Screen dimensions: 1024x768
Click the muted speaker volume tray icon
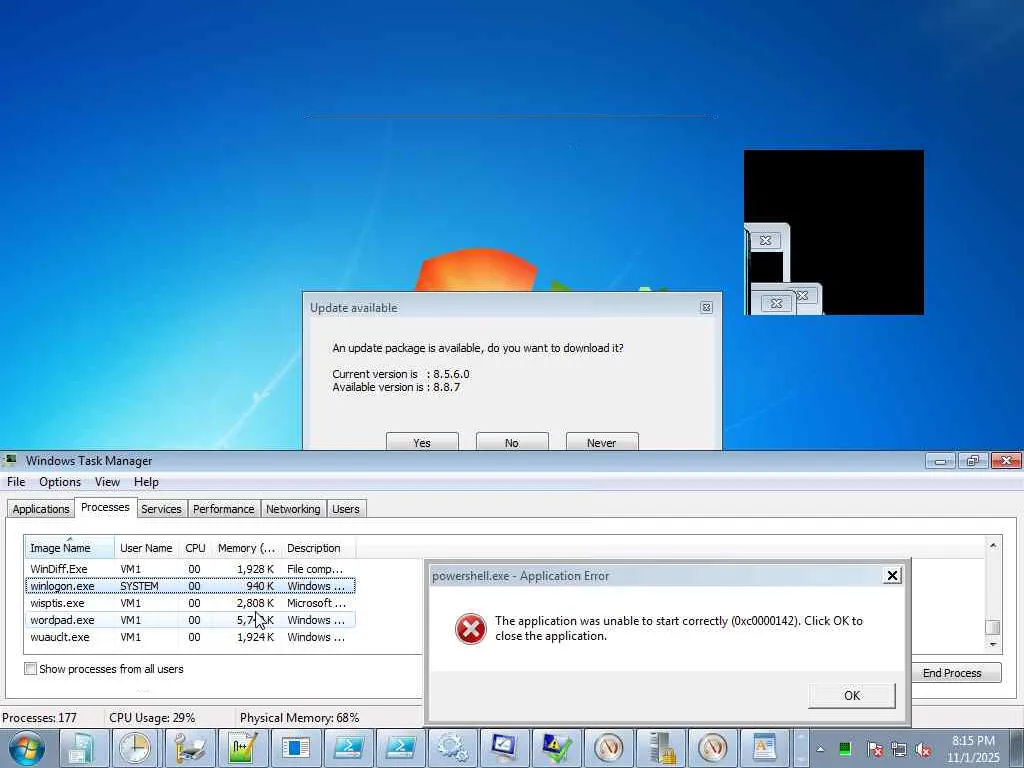coord(923,749)
